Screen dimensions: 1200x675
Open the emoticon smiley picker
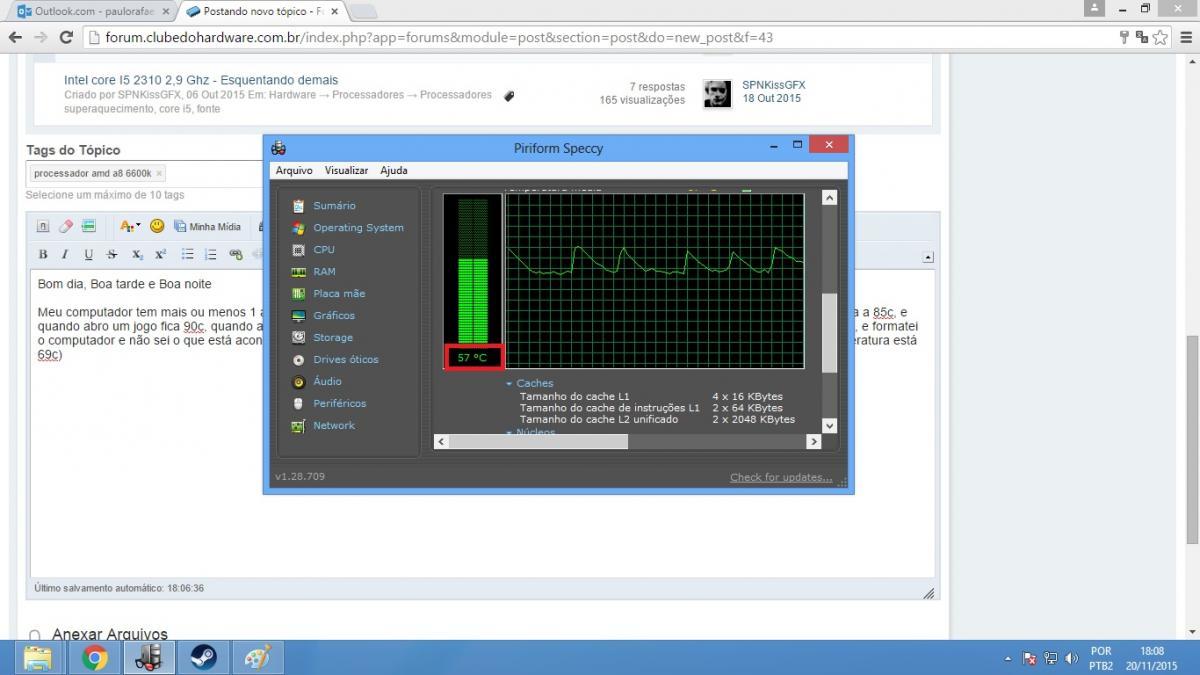tap(157, 226)
